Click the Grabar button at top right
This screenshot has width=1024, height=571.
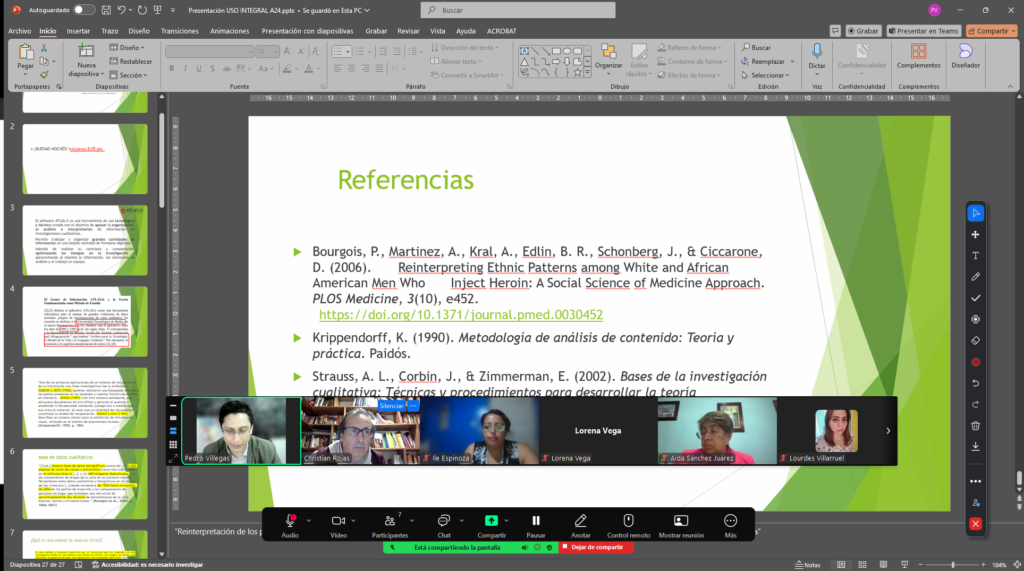tap(863, 31)
